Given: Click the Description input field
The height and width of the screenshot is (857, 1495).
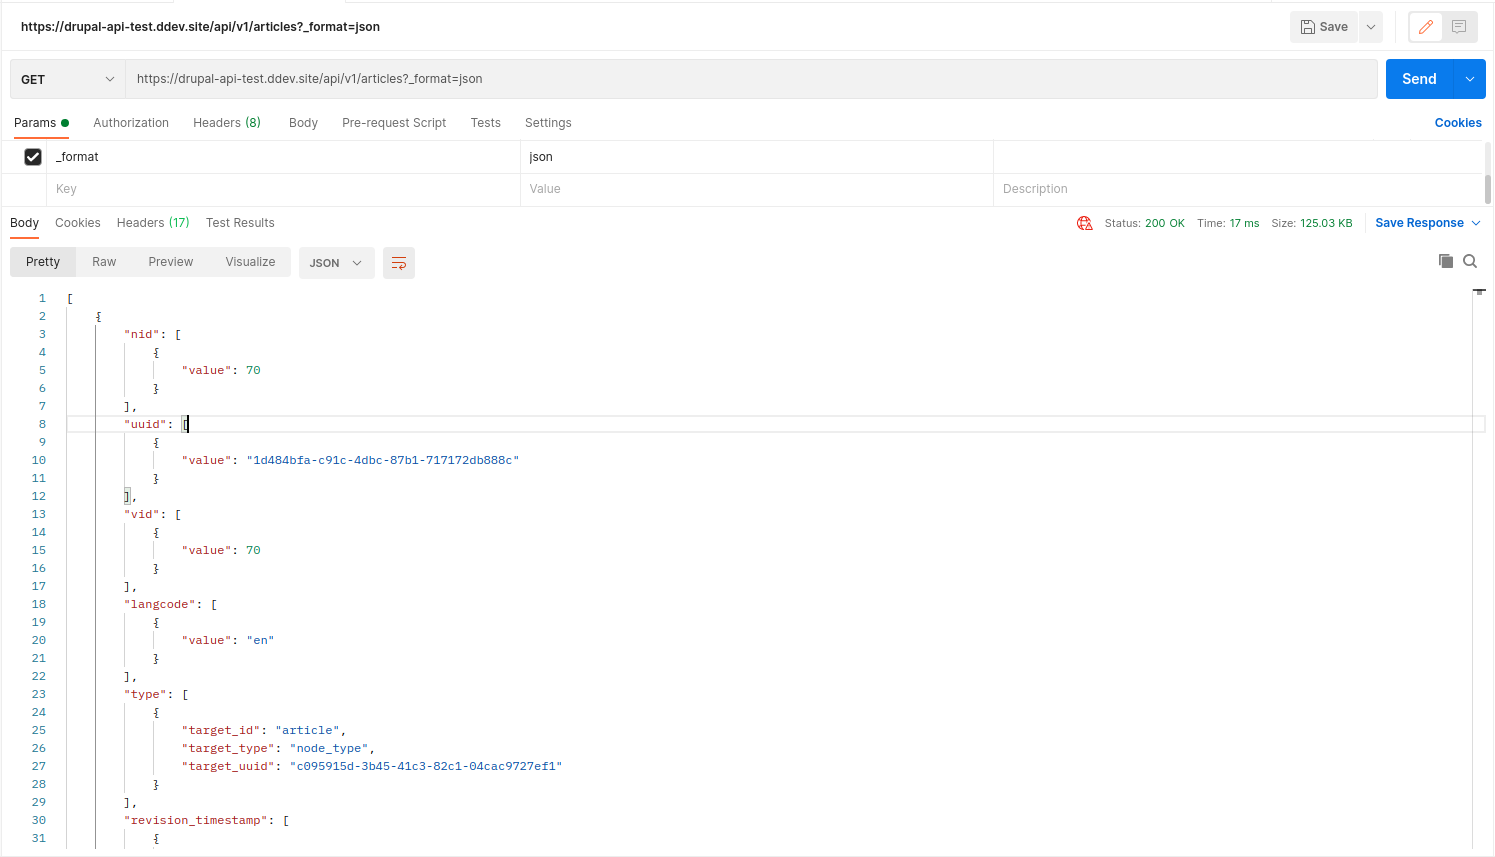Looking at the screenshot, I should point(1238,189).
